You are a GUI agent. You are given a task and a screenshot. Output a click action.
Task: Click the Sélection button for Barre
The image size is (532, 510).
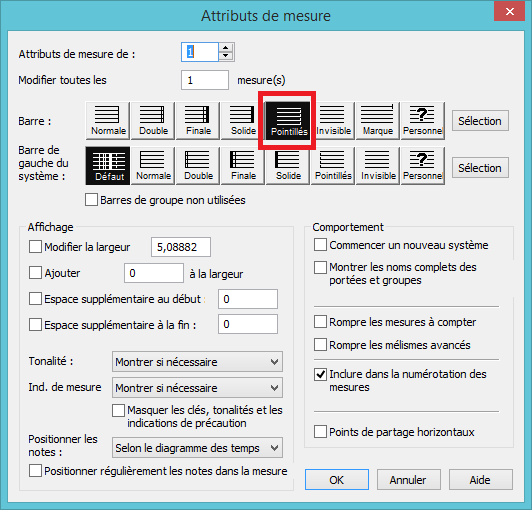[x=480, y=121]
